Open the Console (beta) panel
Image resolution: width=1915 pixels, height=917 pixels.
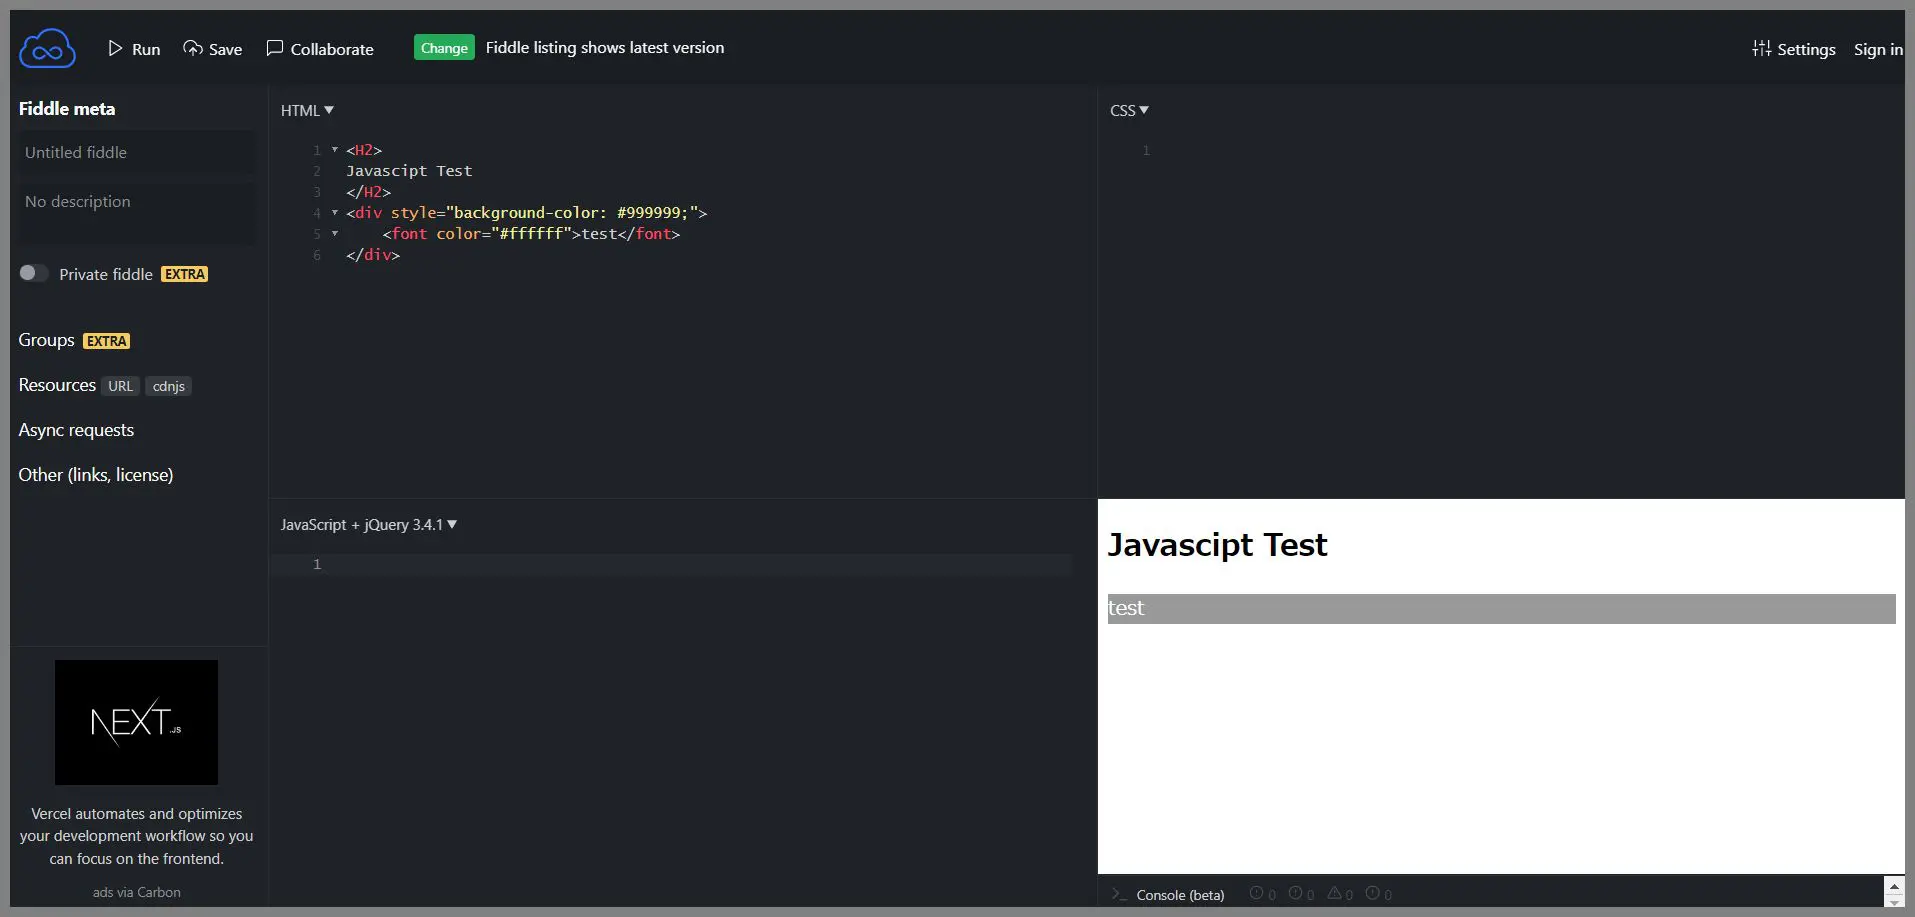point(1180,895)
